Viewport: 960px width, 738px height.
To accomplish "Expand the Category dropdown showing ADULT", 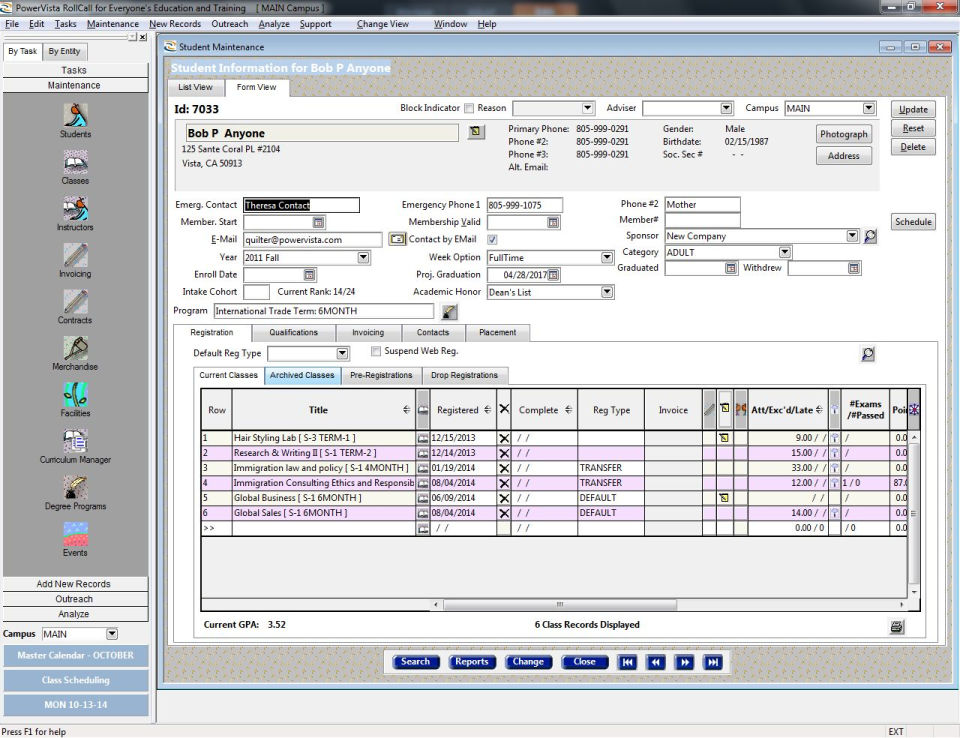I will (x=784, y=253).
